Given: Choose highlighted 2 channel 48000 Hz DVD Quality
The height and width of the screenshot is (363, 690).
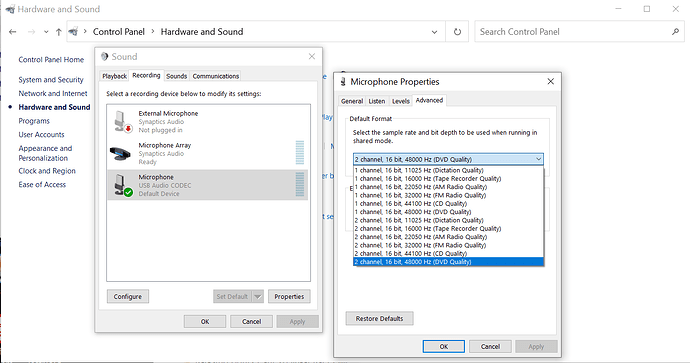Looking at the screenshot, I should (448, 262).
